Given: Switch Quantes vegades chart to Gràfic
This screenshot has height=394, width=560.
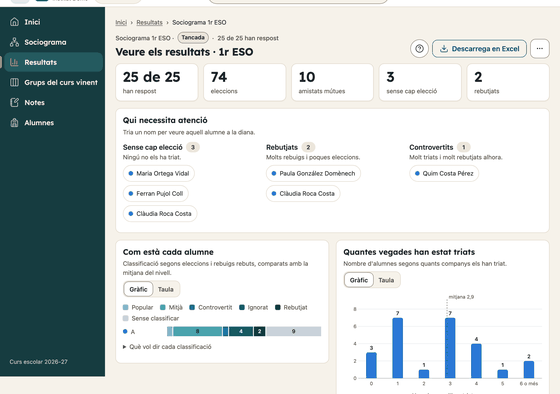Looking at the screenshot, I should tap(359, 280).
